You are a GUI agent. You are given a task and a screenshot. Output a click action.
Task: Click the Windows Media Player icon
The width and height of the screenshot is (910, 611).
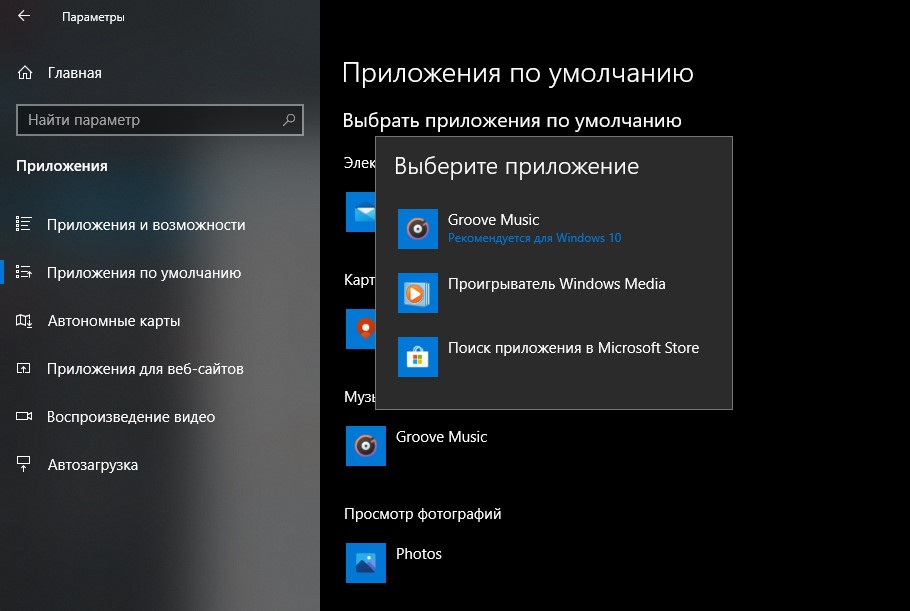coord(417,293)
